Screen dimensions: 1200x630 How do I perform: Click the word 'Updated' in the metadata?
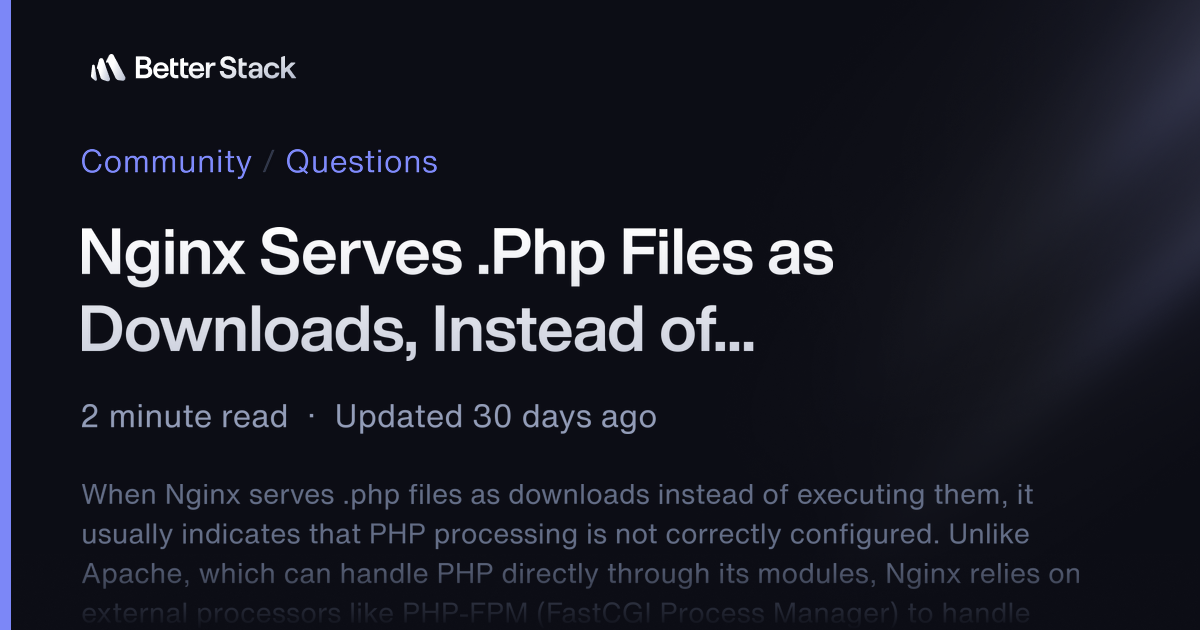coord(398,417)
